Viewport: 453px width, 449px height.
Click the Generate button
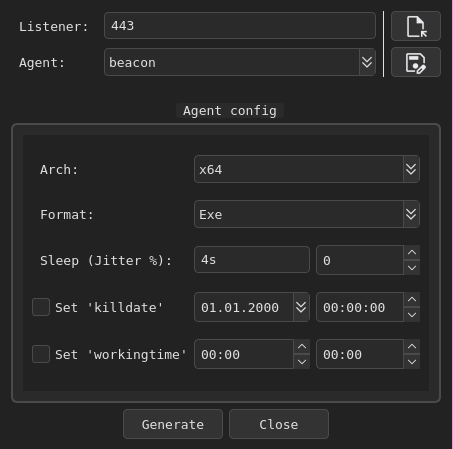point(173,424)
